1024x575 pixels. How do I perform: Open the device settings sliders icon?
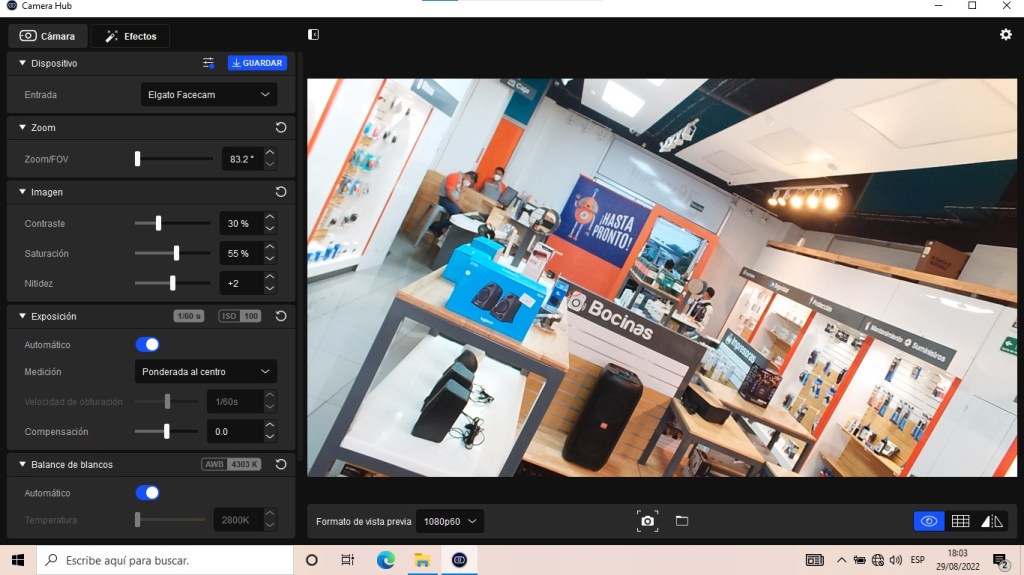pyautogui.click(x=208, y=63)
